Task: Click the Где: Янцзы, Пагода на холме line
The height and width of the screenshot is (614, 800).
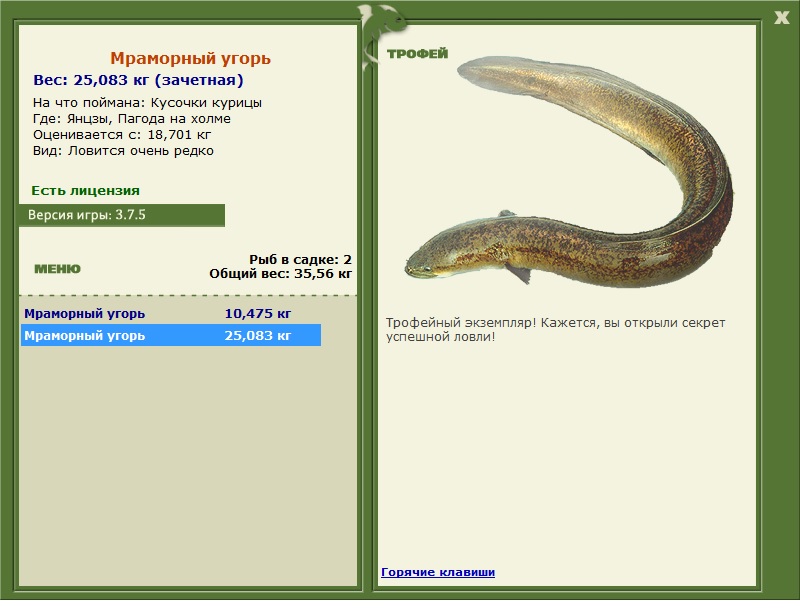Action: [132, 119]
